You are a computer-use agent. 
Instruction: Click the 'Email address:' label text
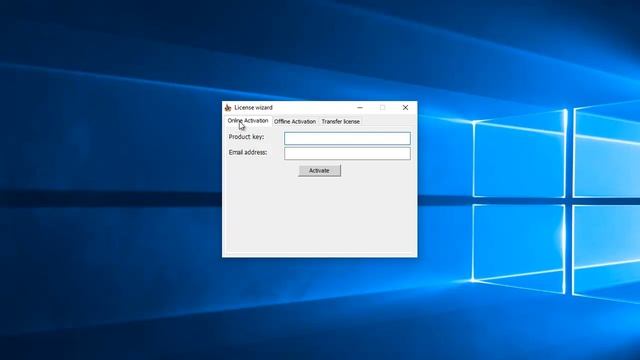(x=248, y=152)
